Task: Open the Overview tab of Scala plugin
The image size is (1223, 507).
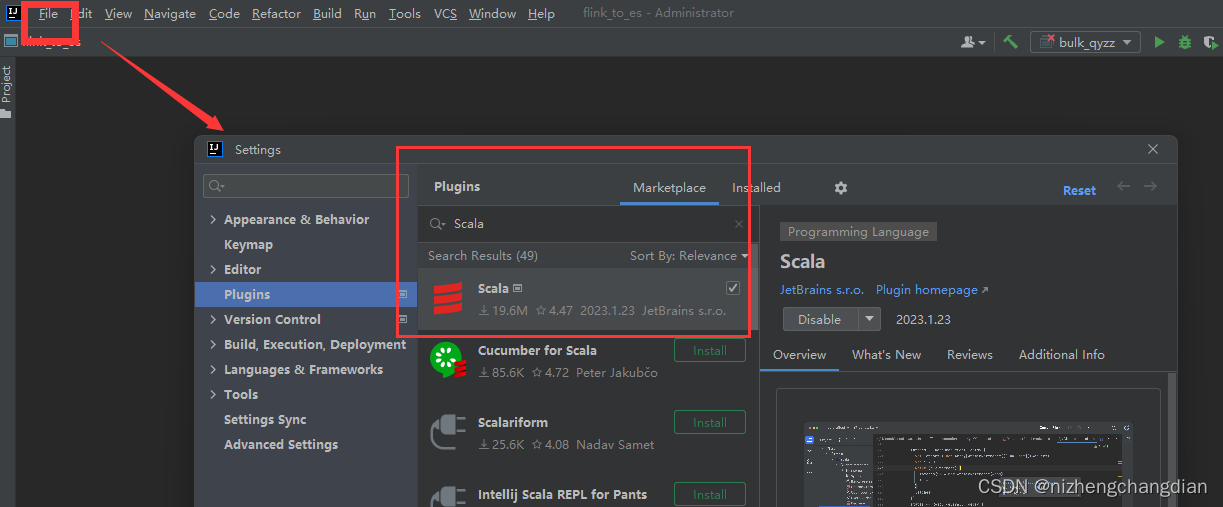Action: coord(799,355)
